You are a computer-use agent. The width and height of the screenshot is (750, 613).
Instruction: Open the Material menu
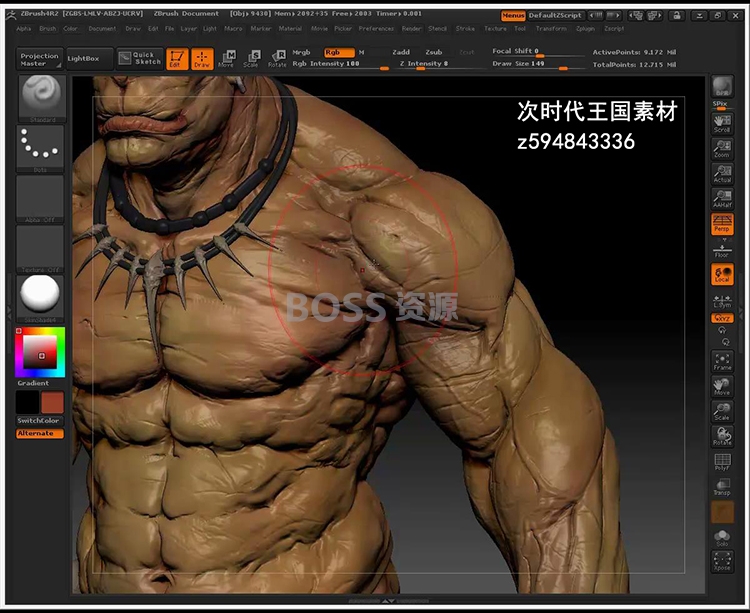click(290, 29)
